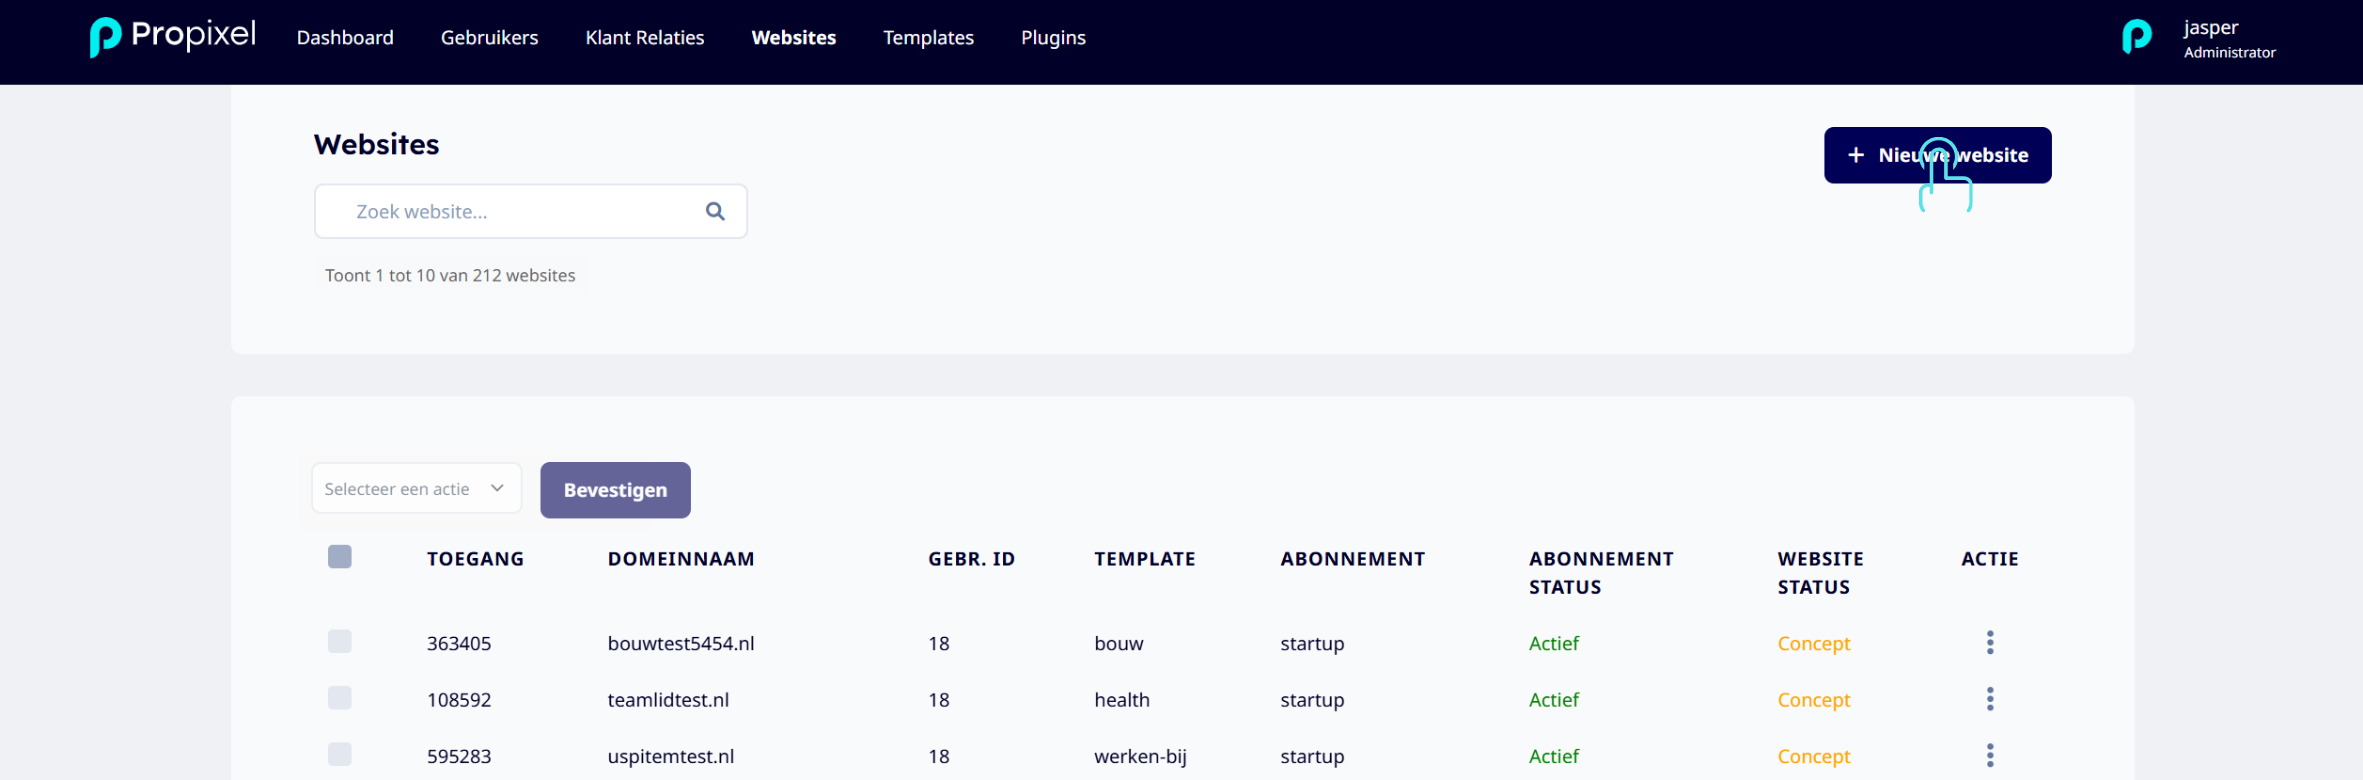Click the Bevestigen button
2363x780 pixels.
(615, 490)
